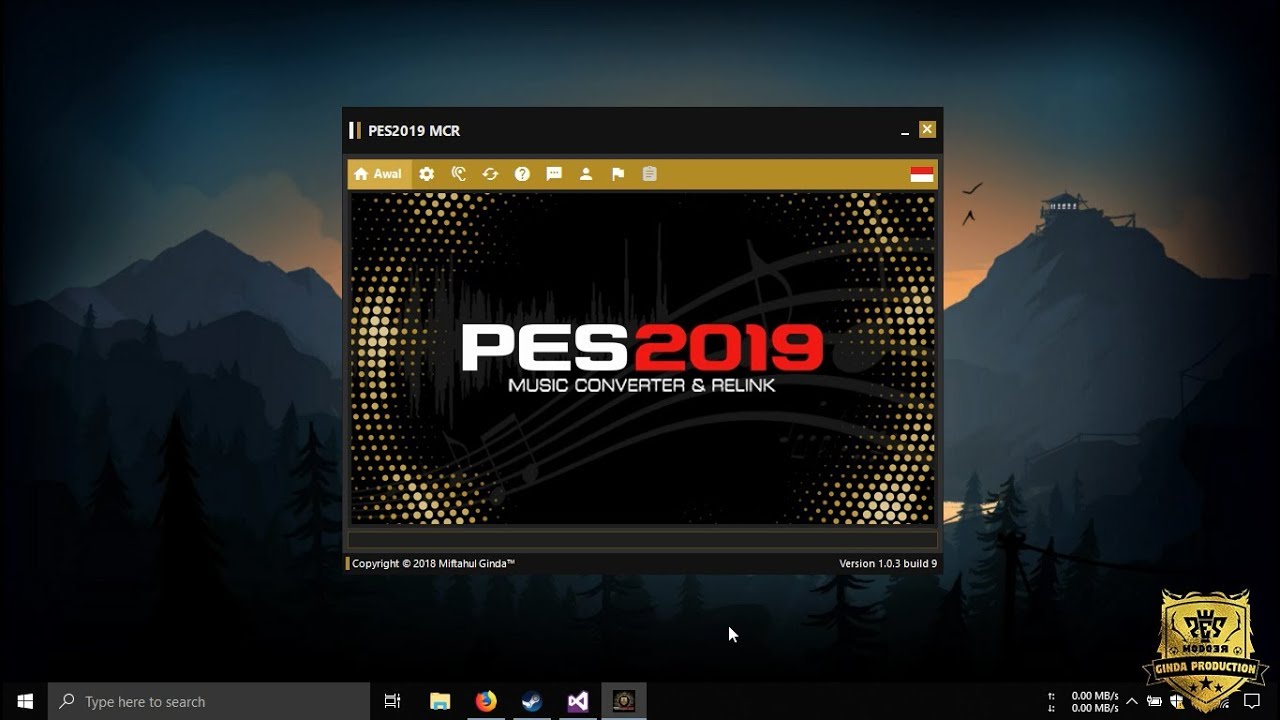Open Steam from the taskbar

(532, 702)
